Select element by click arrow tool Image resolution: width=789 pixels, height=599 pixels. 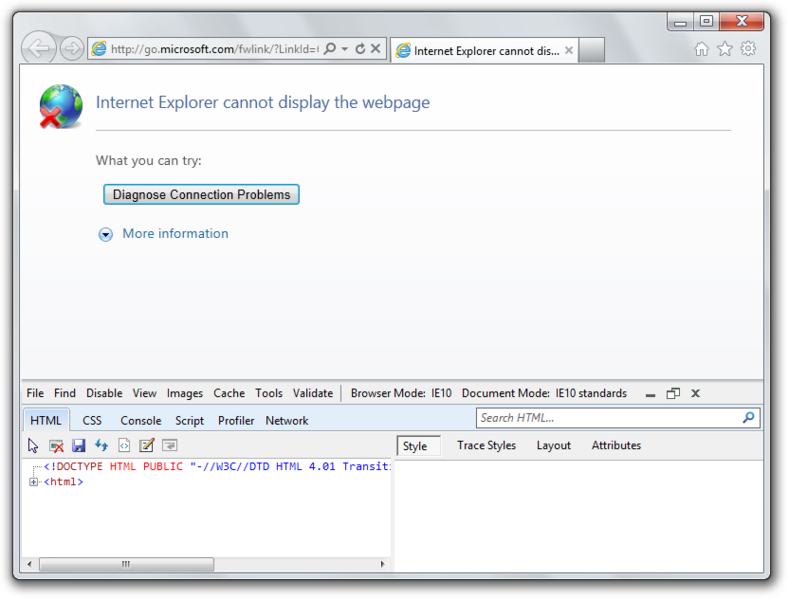point(33,445)
